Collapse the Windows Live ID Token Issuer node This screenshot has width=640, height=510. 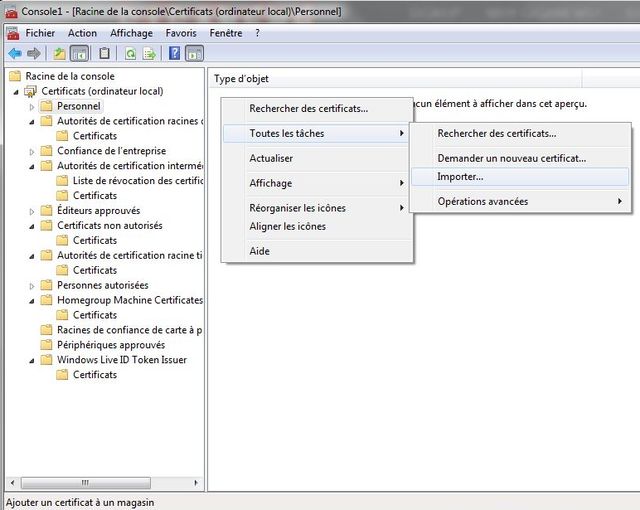pos(32,361)
